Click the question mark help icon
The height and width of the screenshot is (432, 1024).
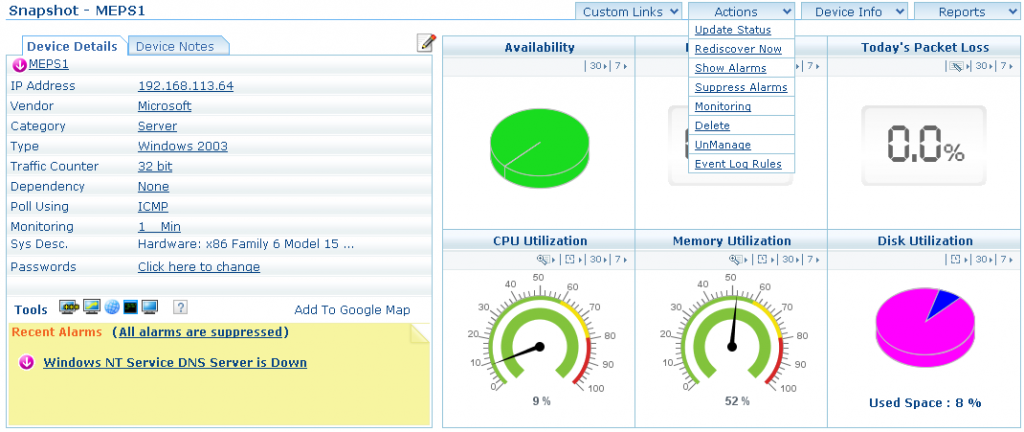click(x=180, y=307)
